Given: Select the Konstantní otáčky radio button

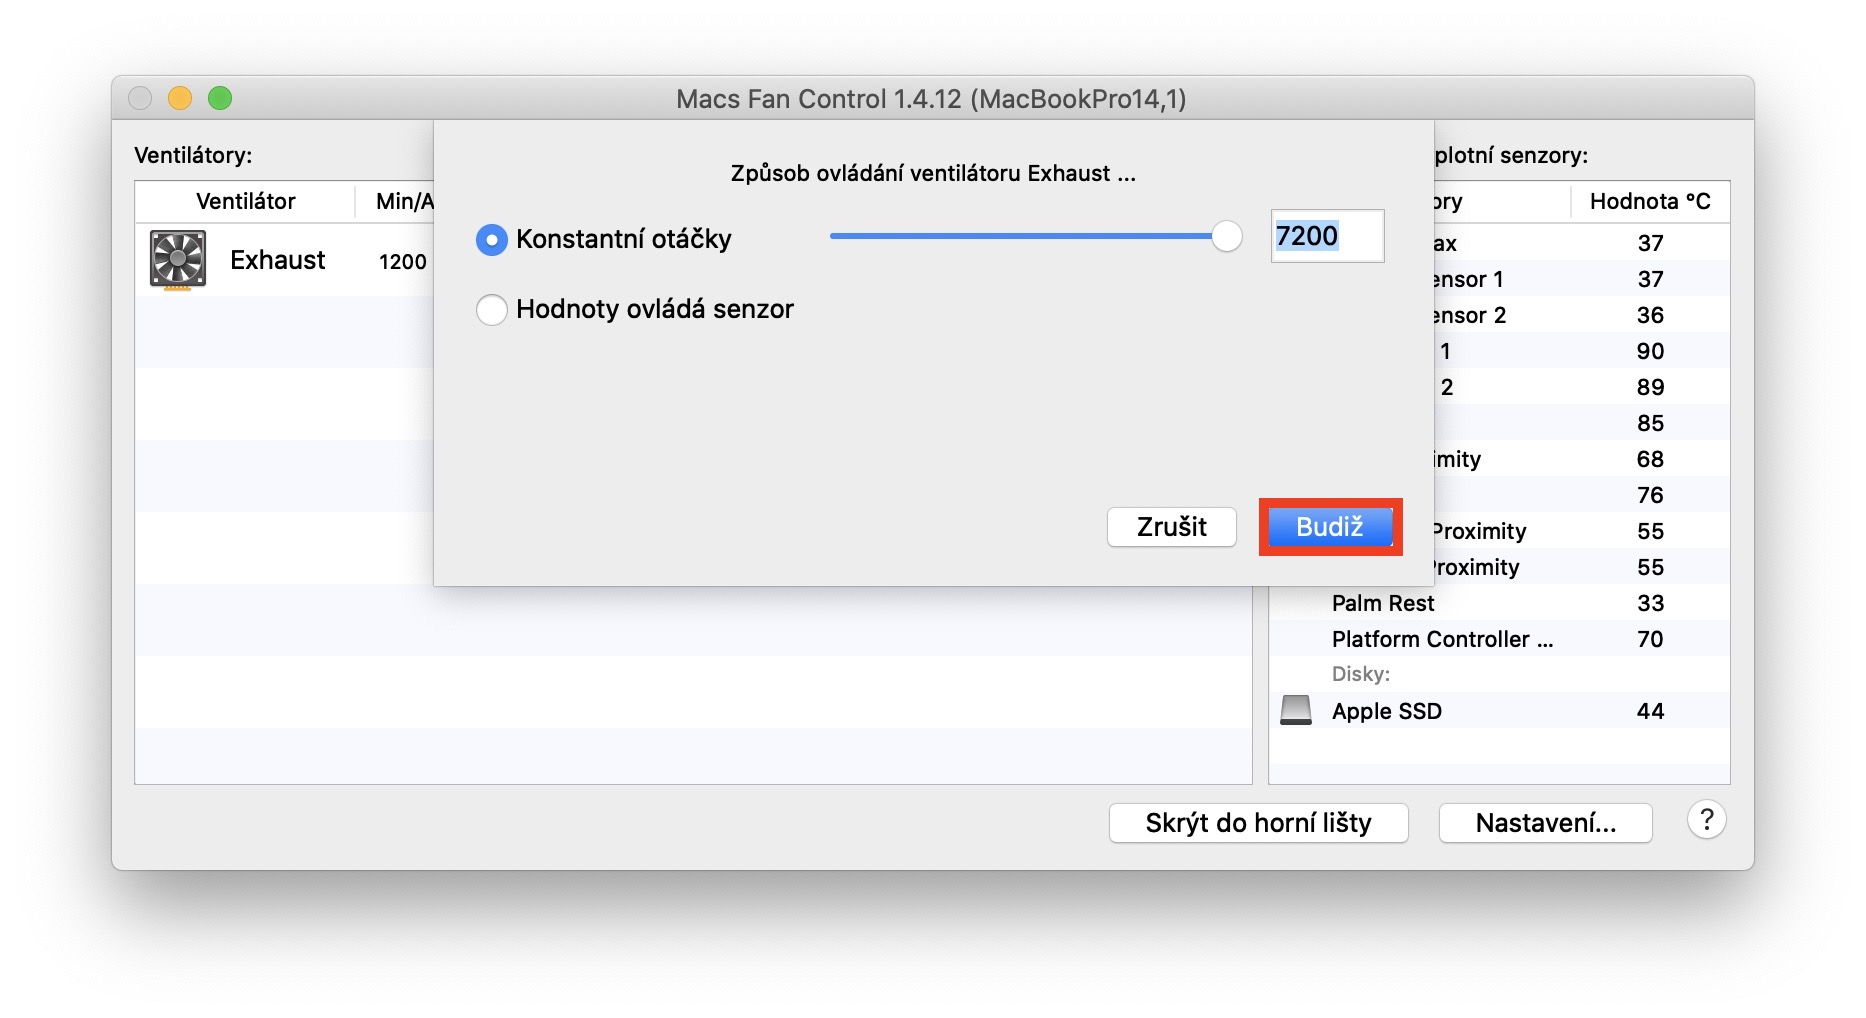Looking at the screenshot, I should [x=492, y=240].
